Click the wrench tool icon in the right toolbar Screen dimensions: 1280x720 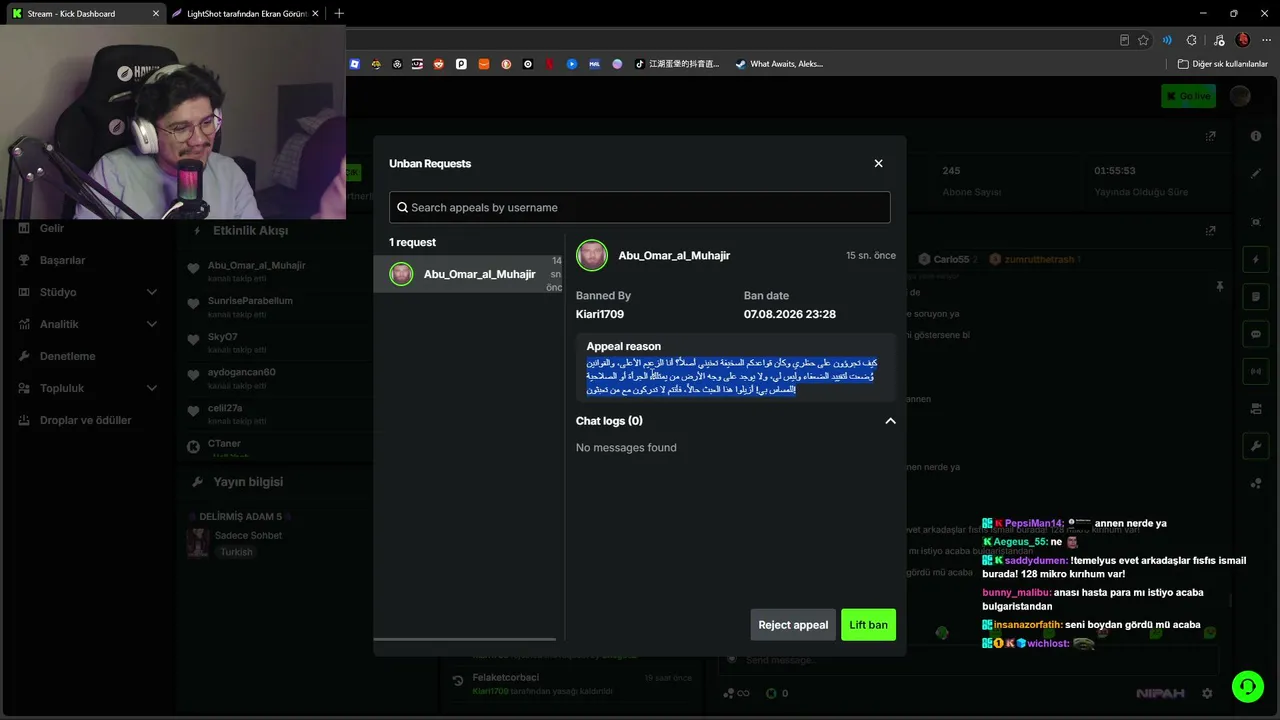coord(1256,446)
